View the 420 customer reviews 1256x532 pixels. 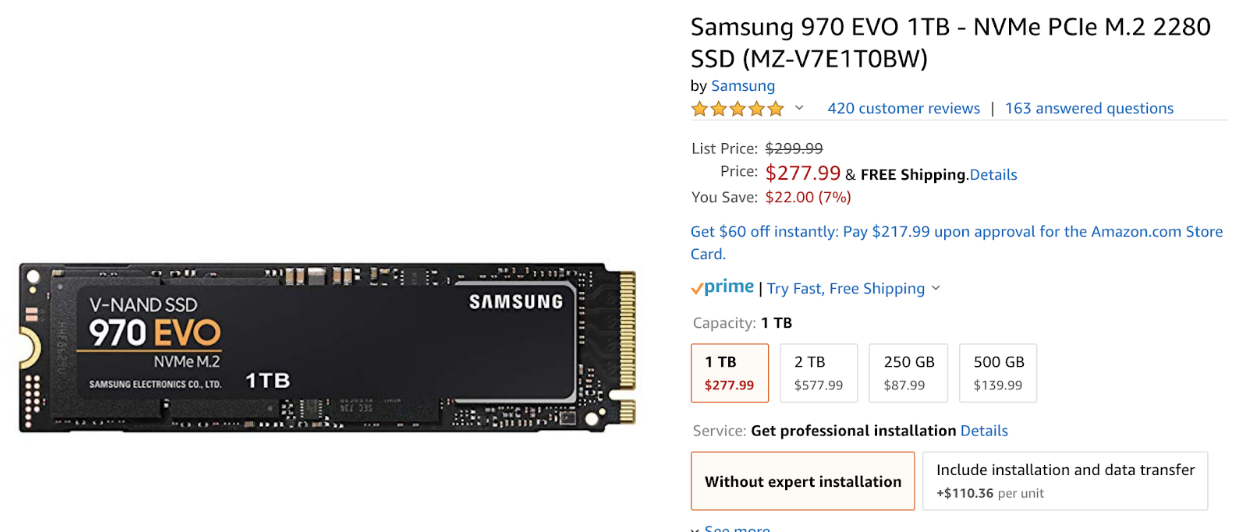904,108
